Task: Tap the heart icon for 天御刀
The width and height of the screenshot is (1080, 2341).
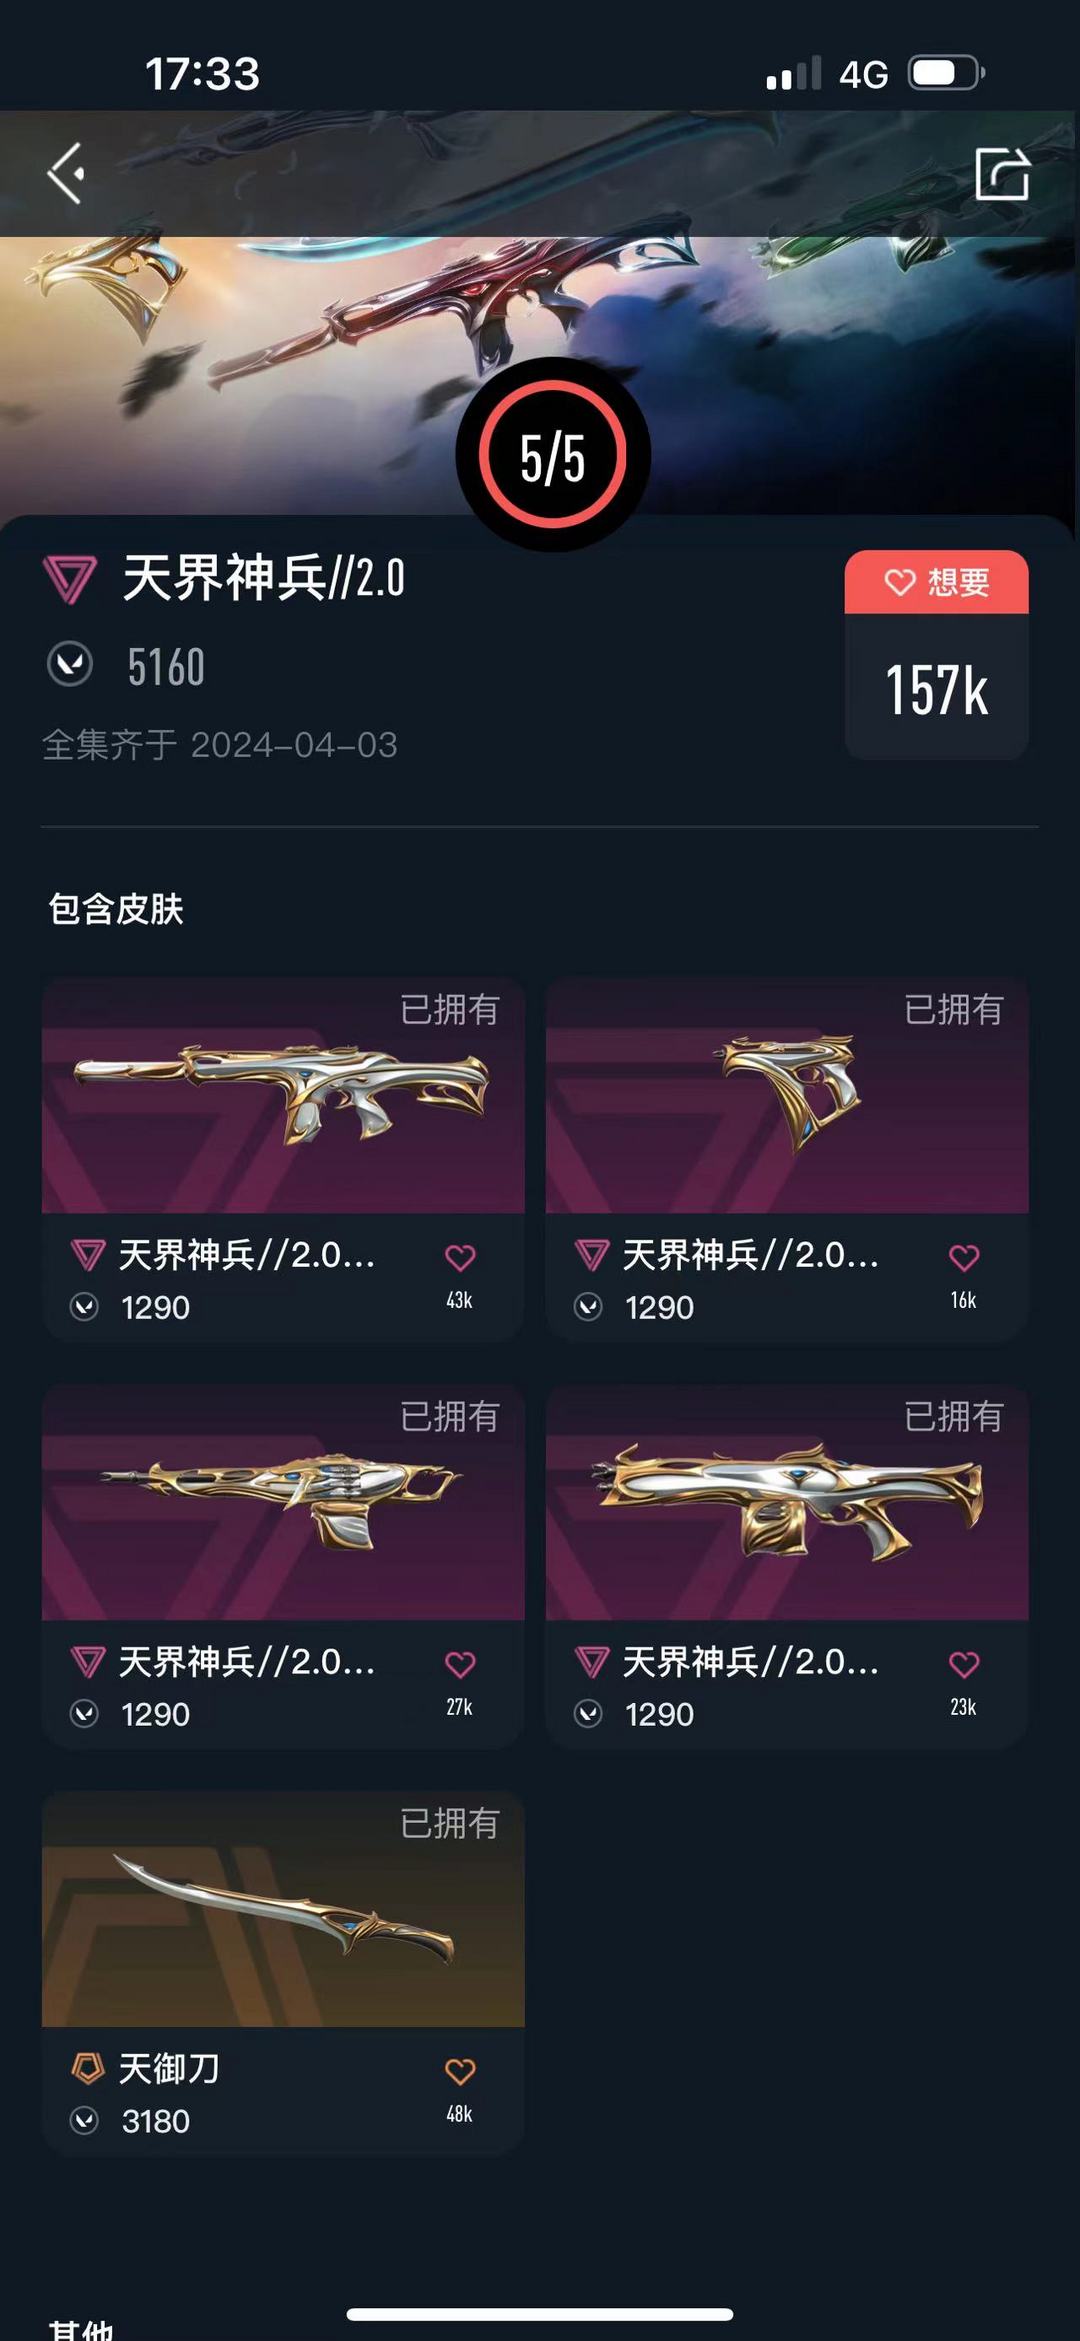Action: [460, 2072]
